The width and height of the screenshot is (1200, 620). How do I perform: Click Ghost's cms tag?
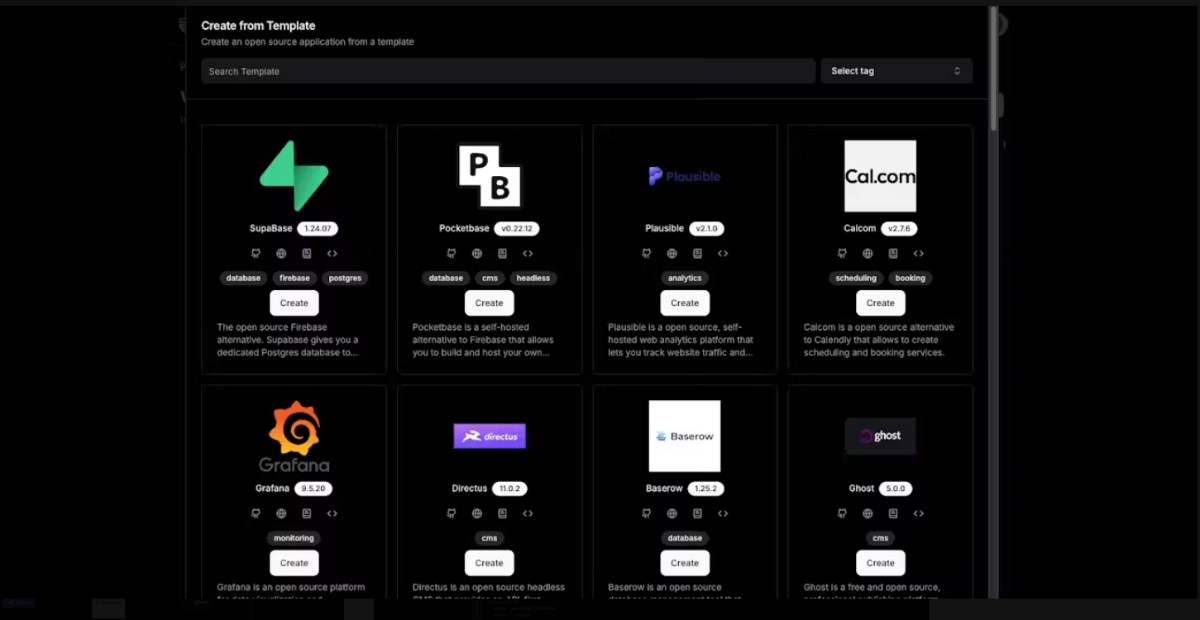pyautogui.click(x=880, y=538)
